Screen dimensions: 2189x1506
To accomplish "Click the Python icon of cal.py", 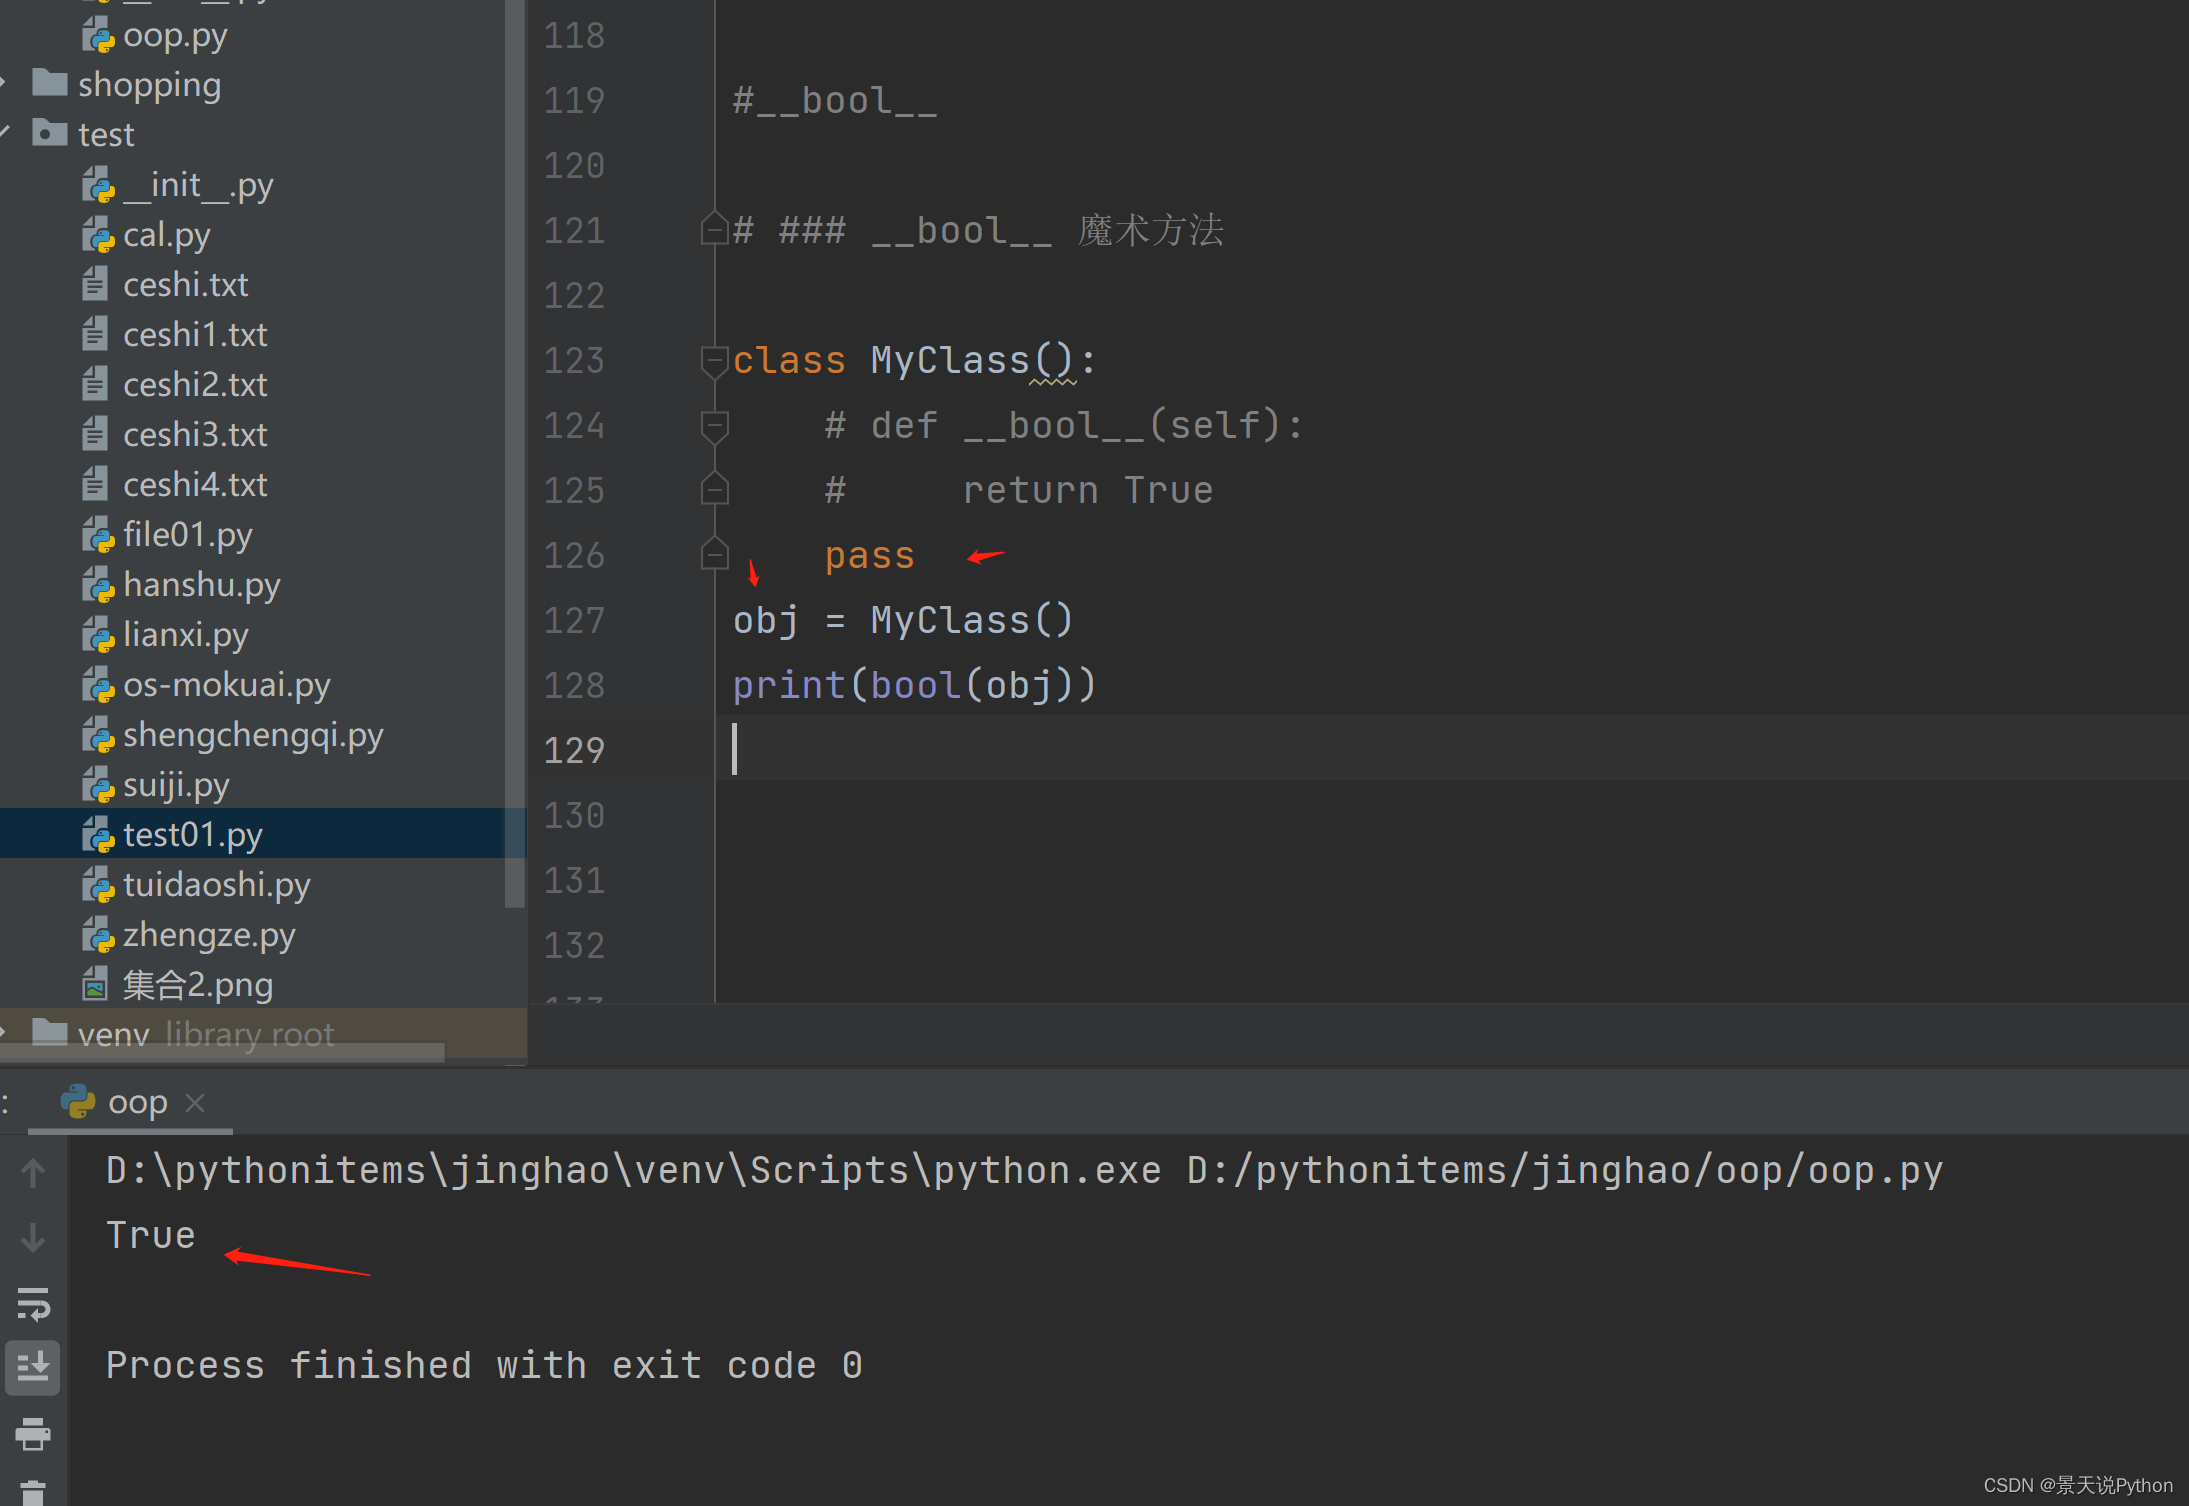I will click(98, 235).
